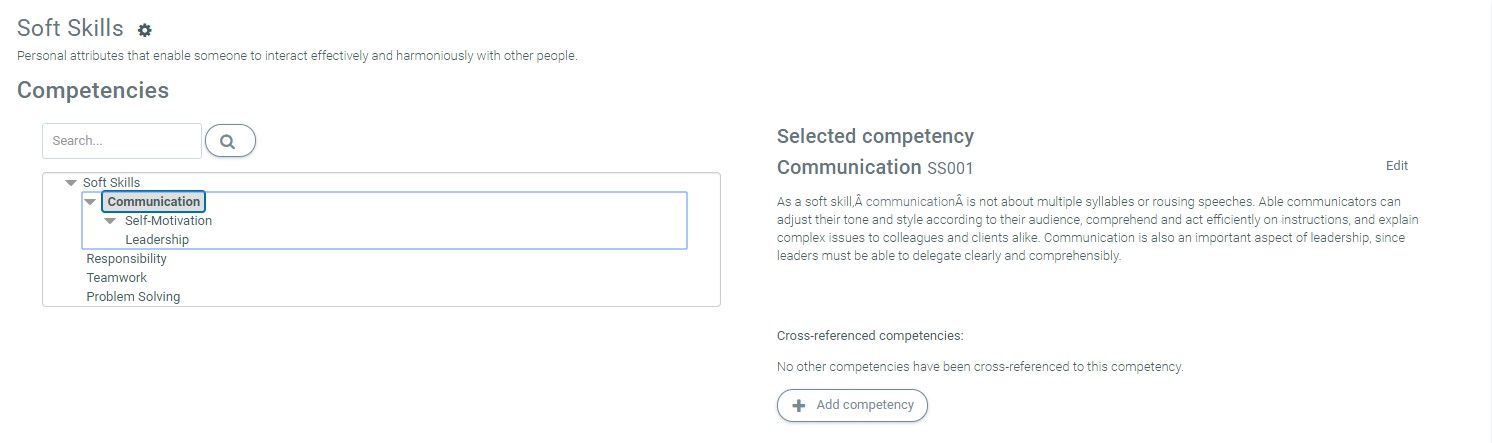1492x443 pixels.
Task: Click the Communication SS001 selected heading
Action: [874, 167]
